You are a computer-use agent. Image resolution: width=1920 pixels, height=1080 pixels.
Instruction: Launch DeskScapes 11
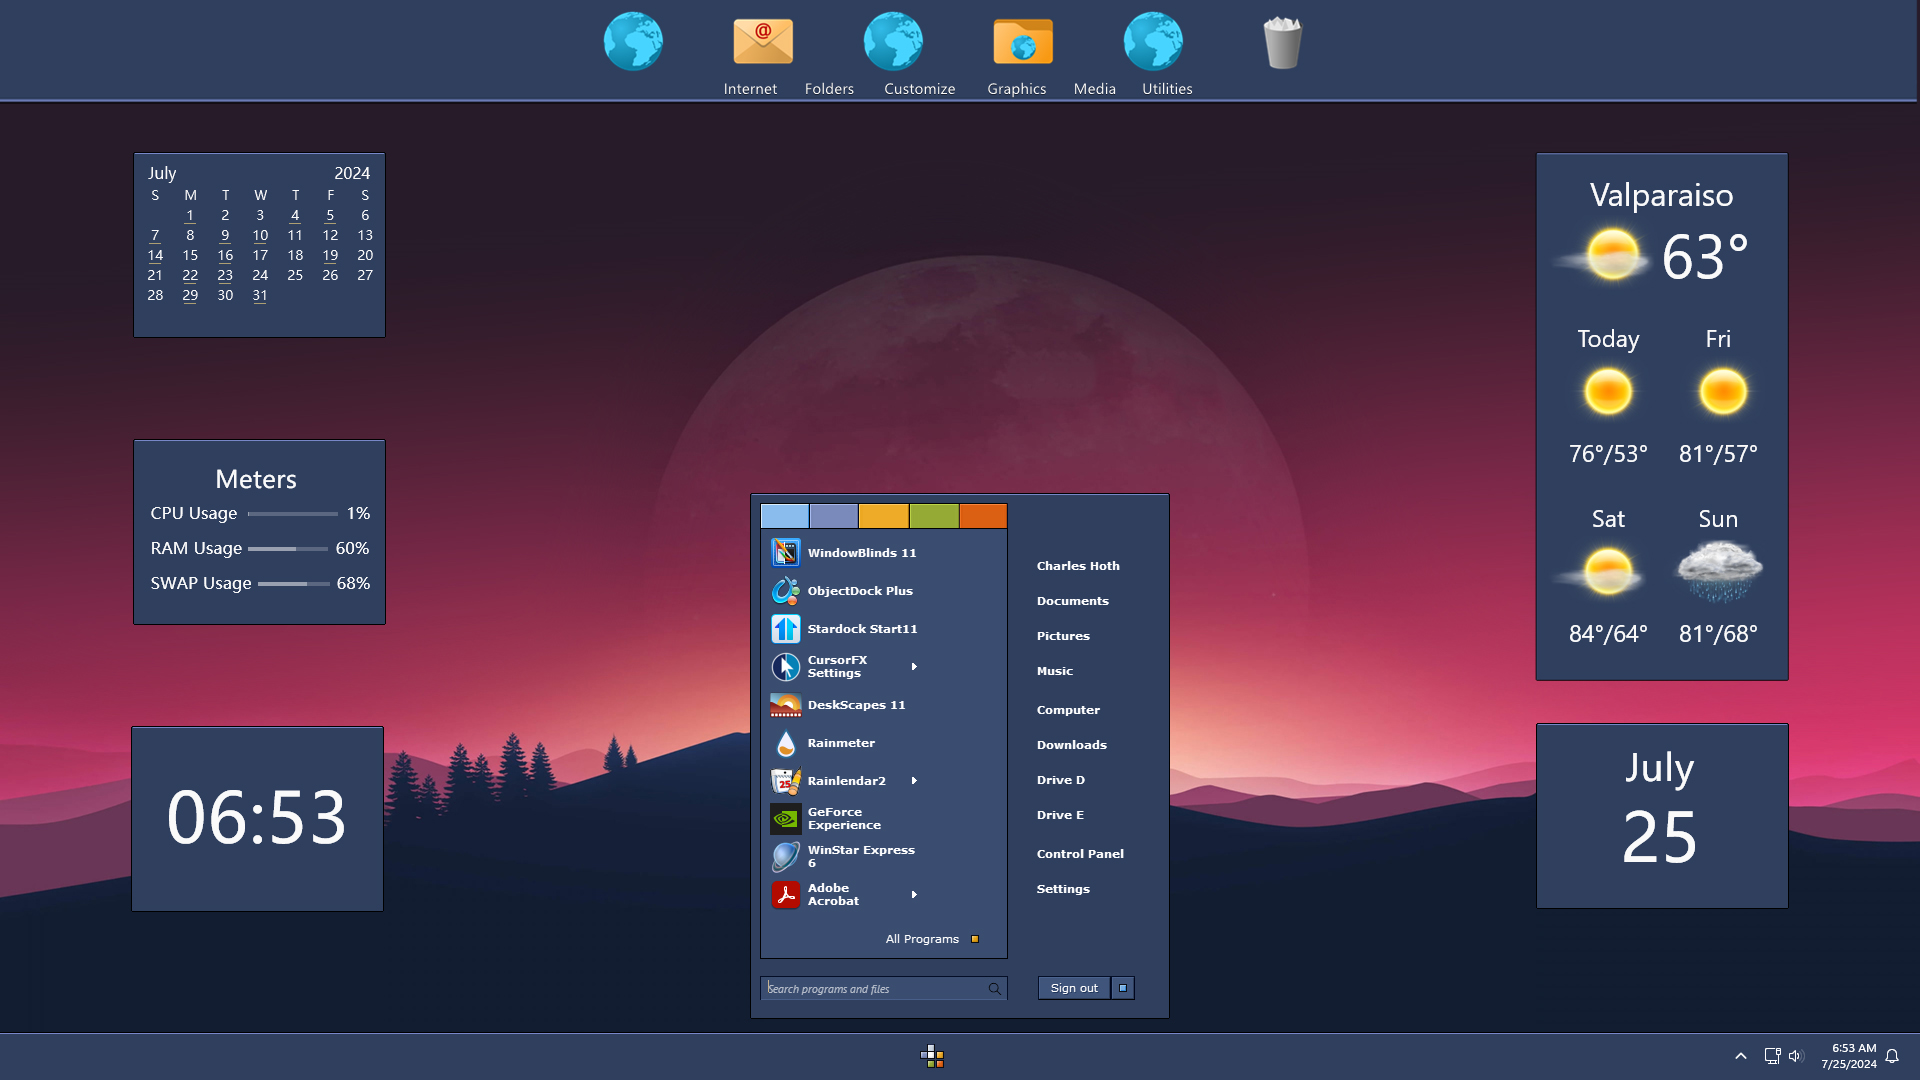(x=855, y=705)
